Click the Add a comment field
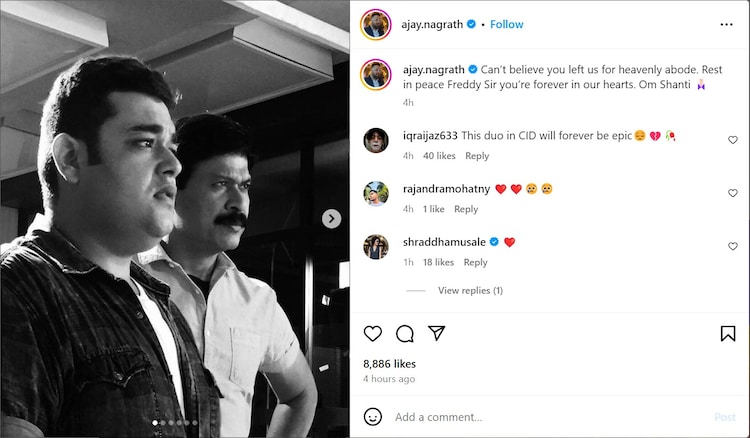 pyautogui.click(x=540, y=417)
